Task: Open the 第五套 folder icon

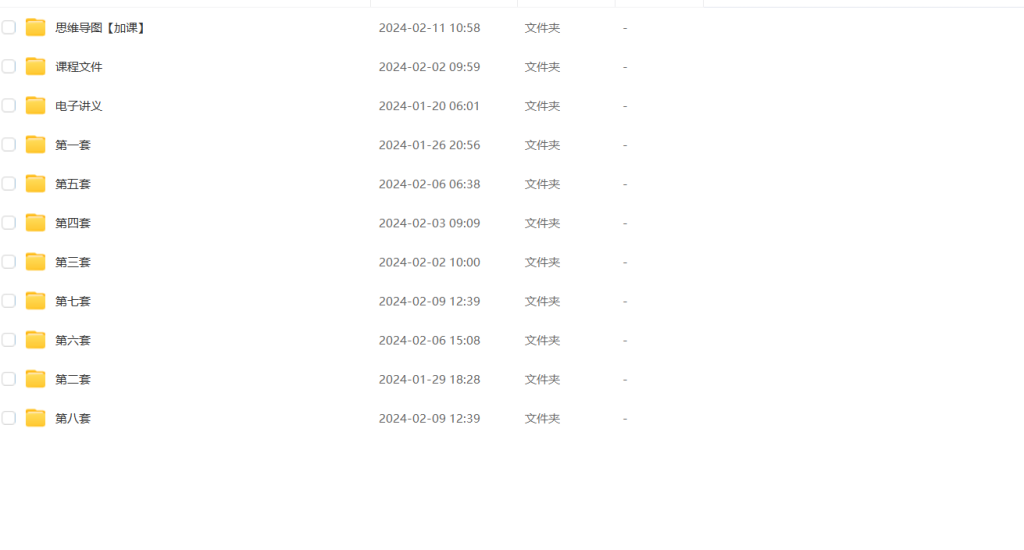Action: click(35, 184)
